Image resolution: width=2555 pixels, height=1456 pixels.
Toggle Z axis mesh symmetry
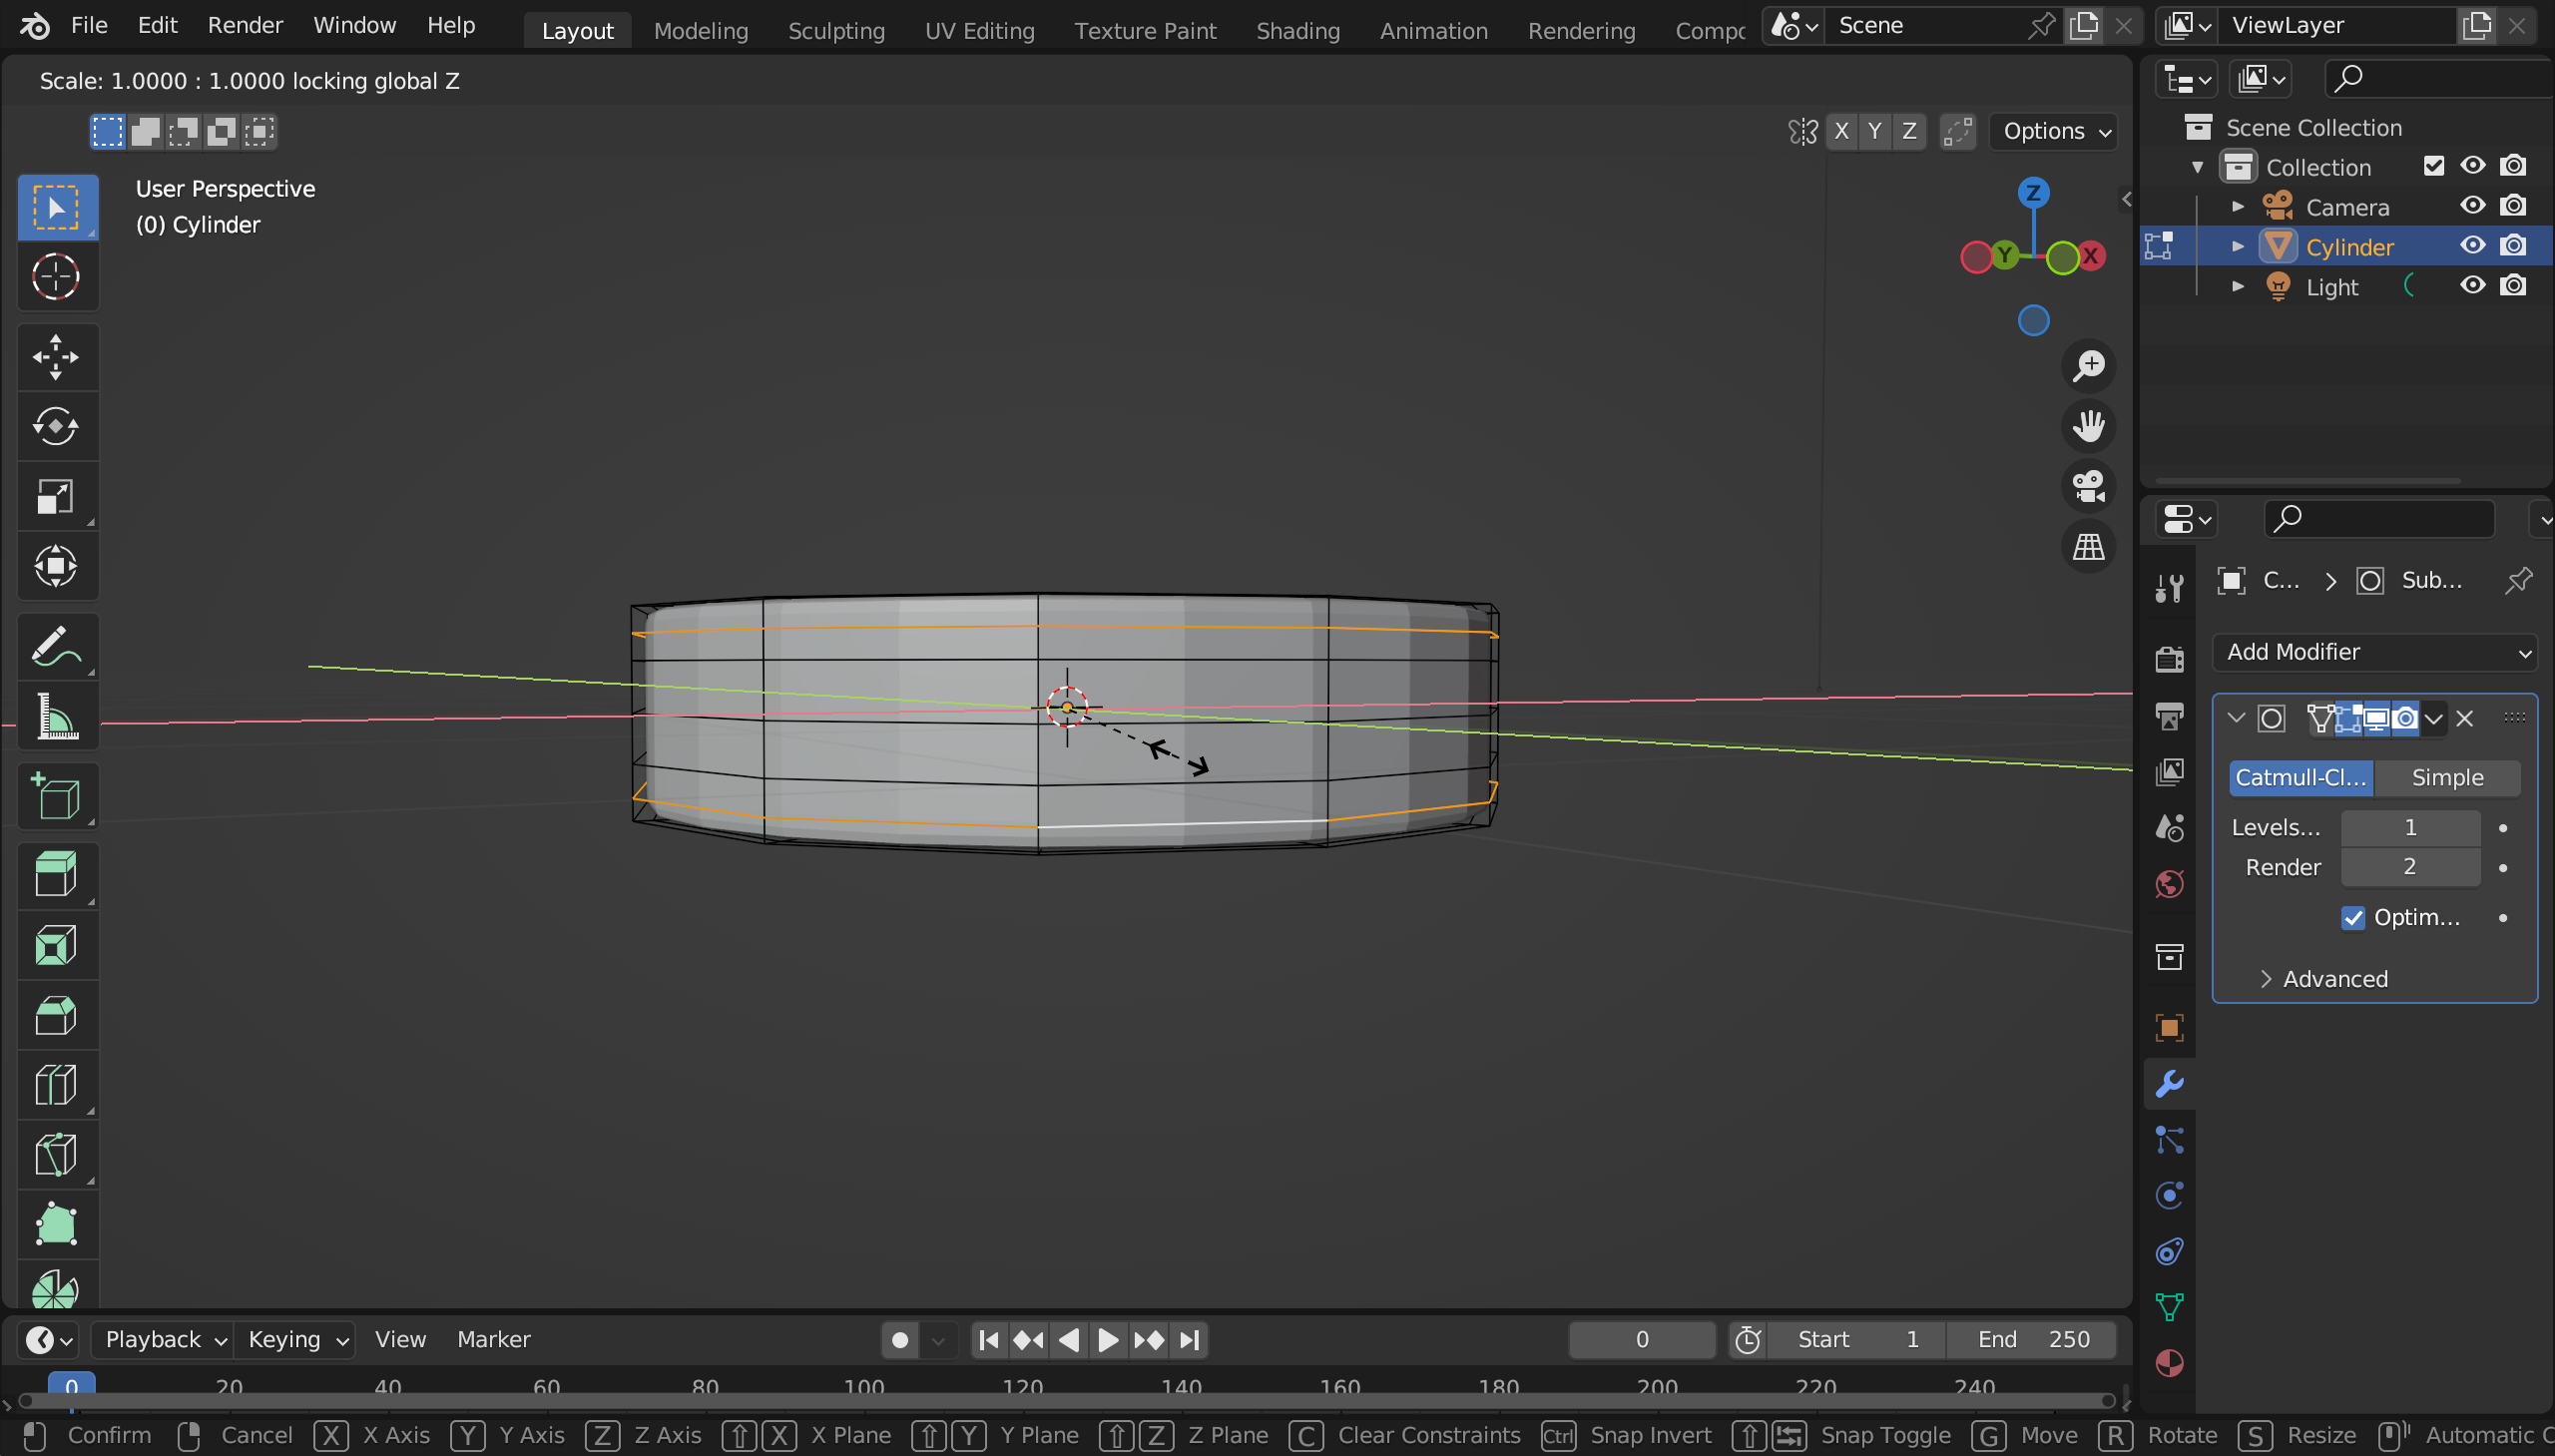pyautogui.click(x=1909, y=131)
